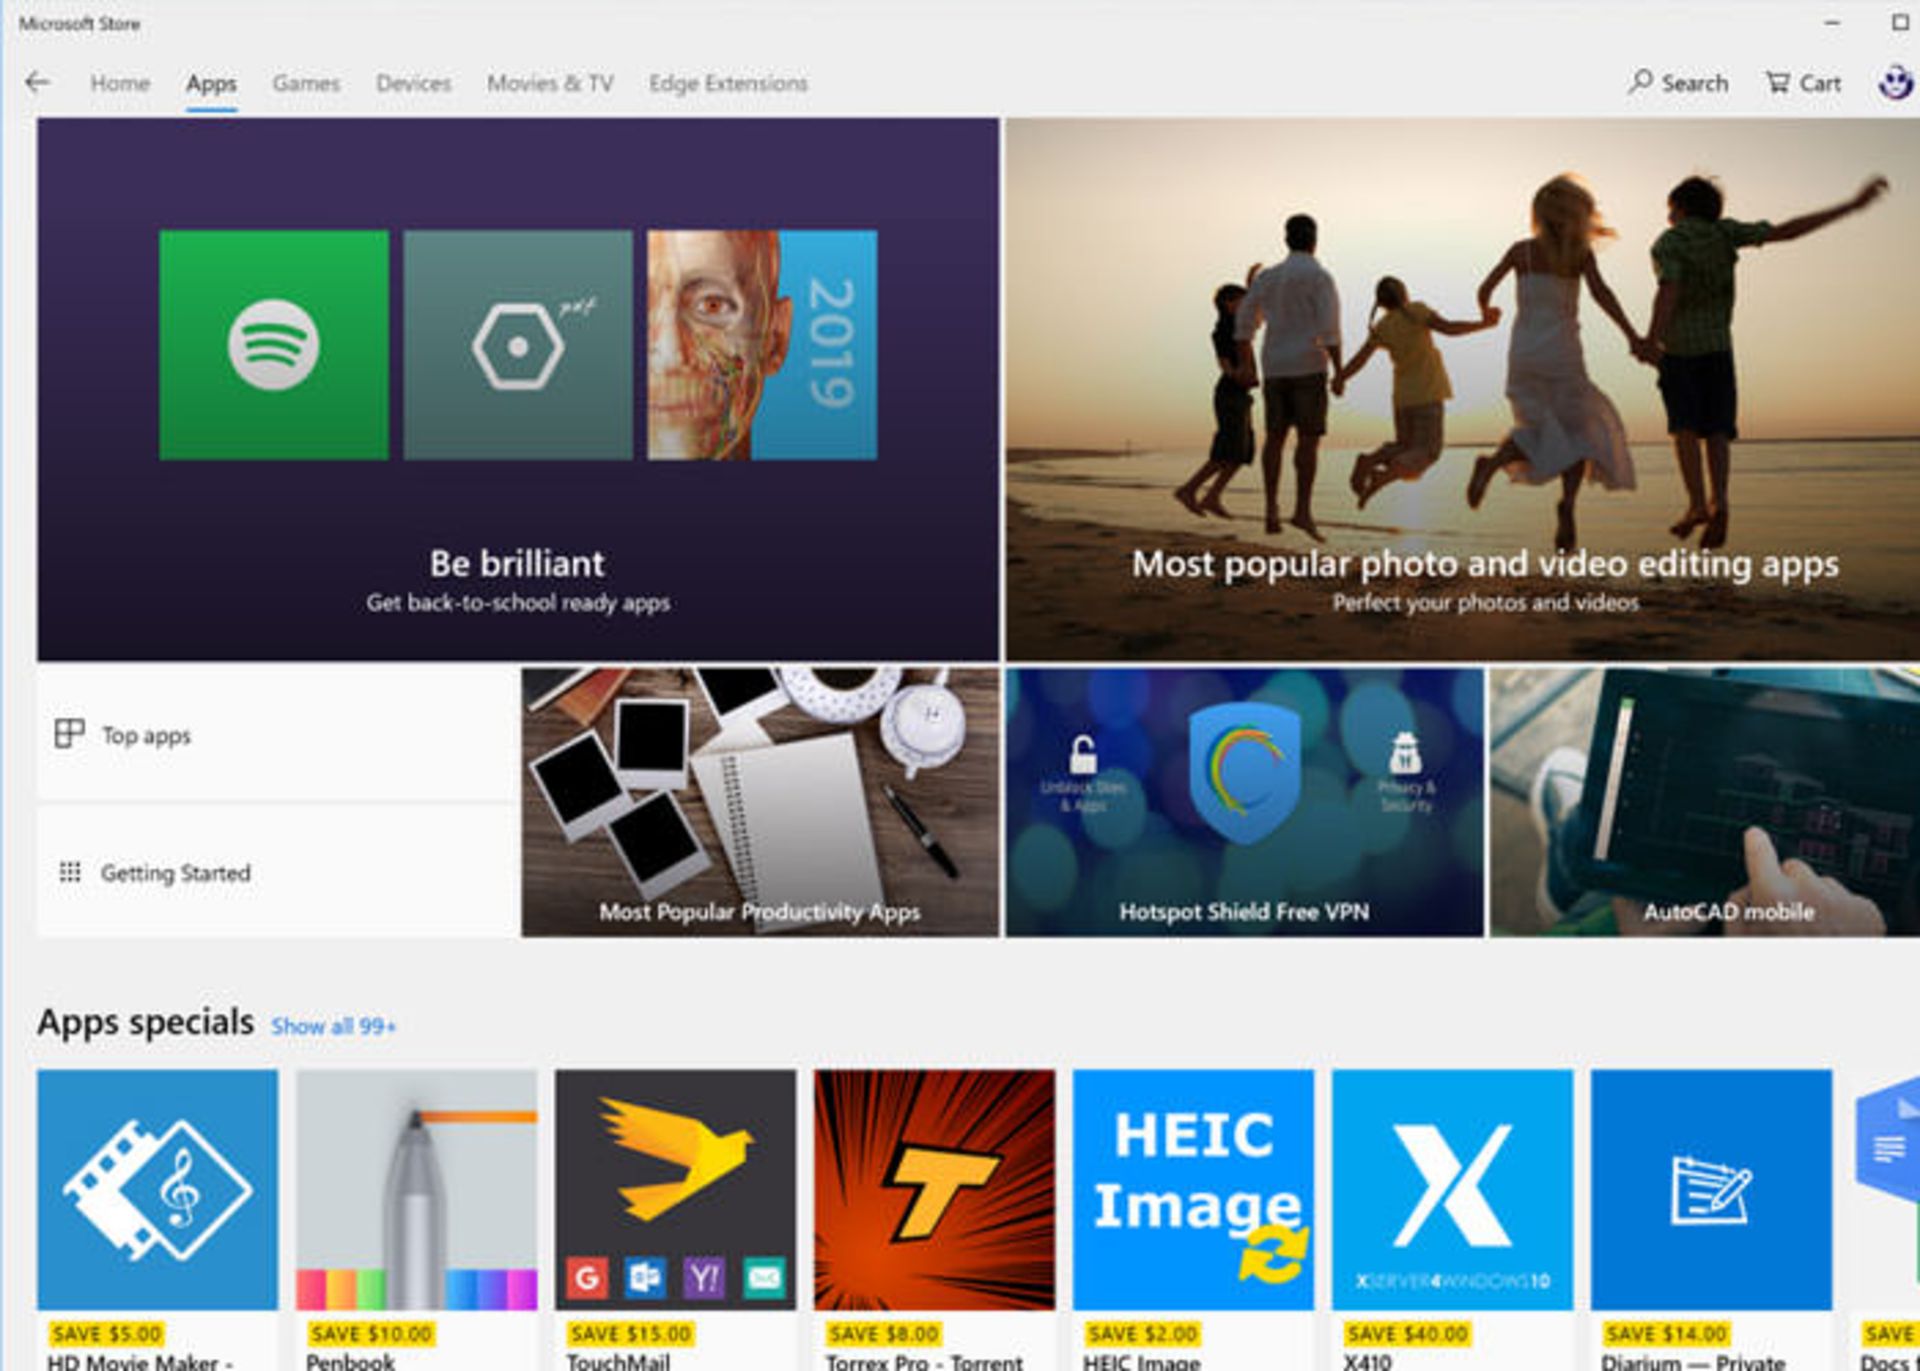Click the SAVE $14.00 badge

[1666, 1334]
